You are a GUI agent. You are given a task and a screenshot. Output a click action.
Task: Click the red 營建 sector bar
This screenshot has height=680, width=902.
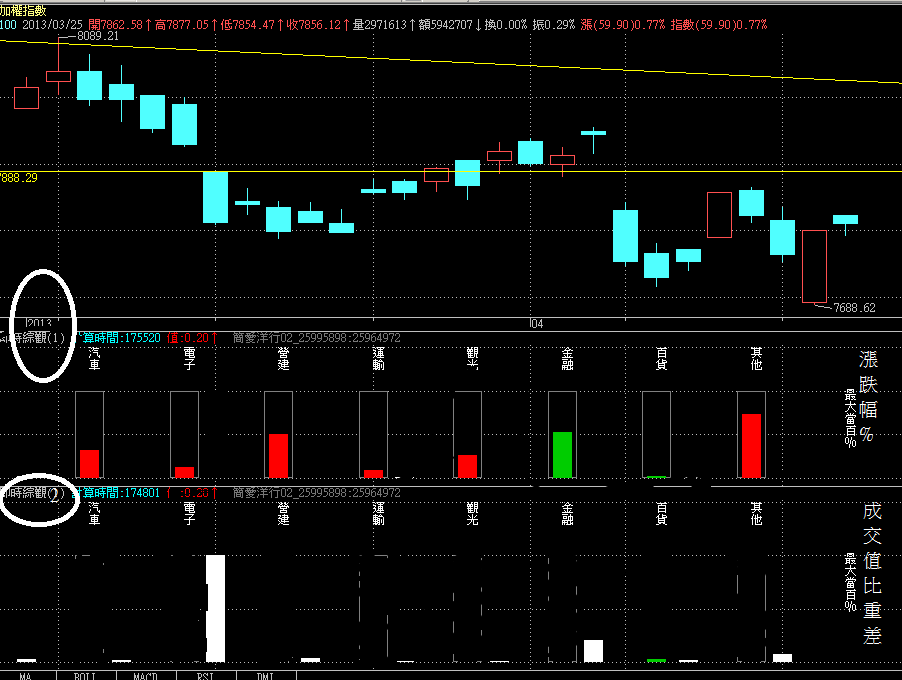(278, 455)
